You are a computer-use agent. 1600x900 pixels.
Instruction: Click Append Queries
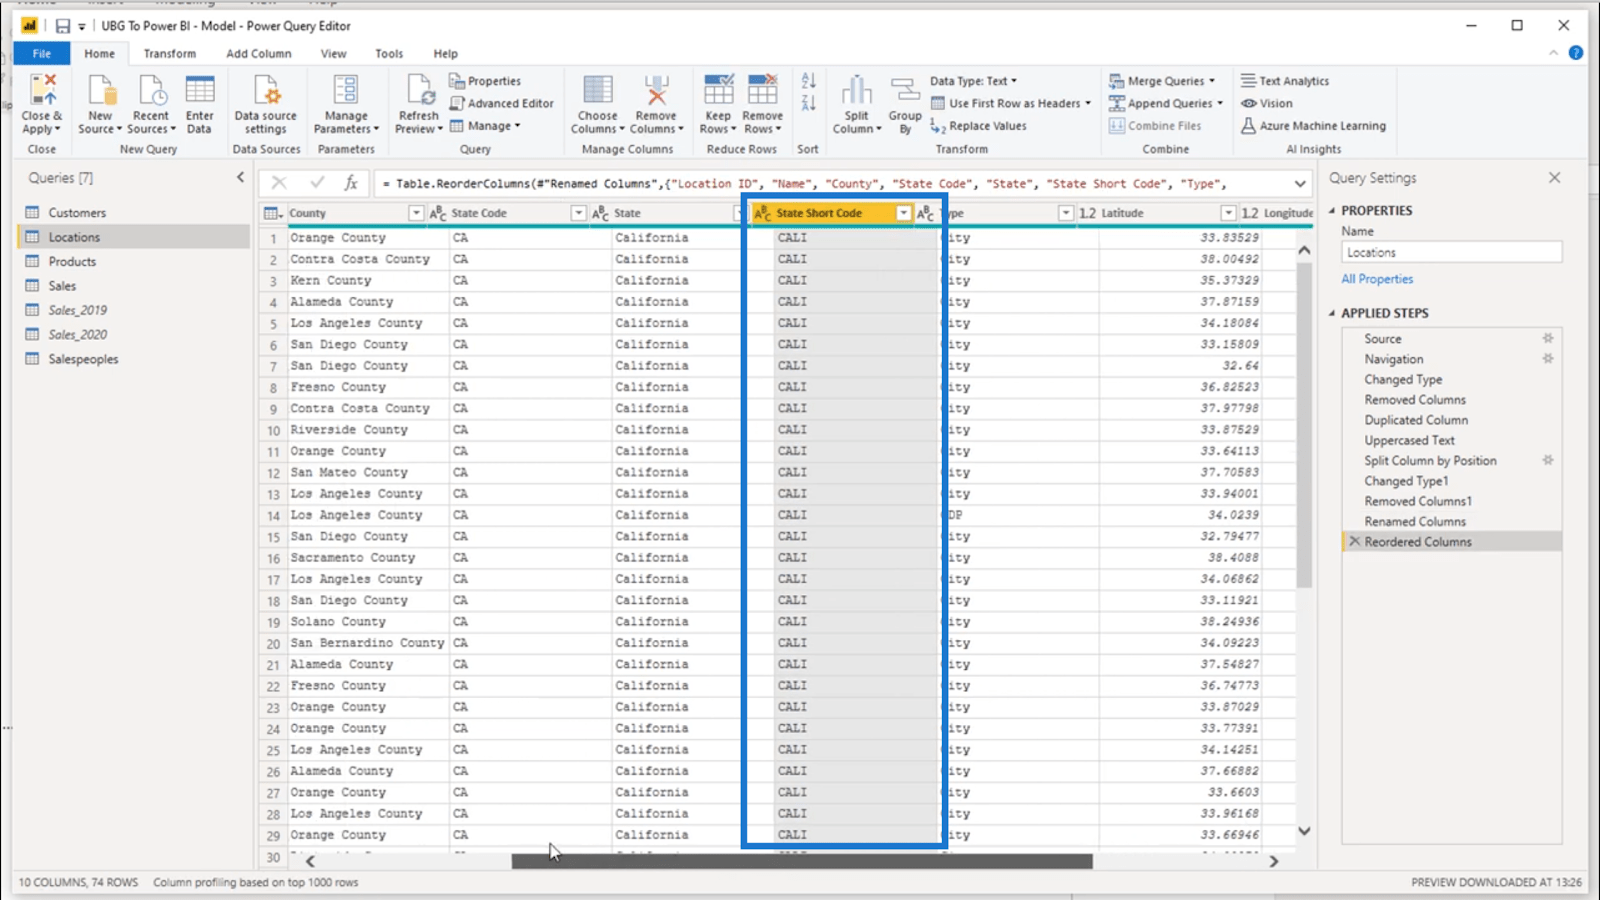point(1166,103)
